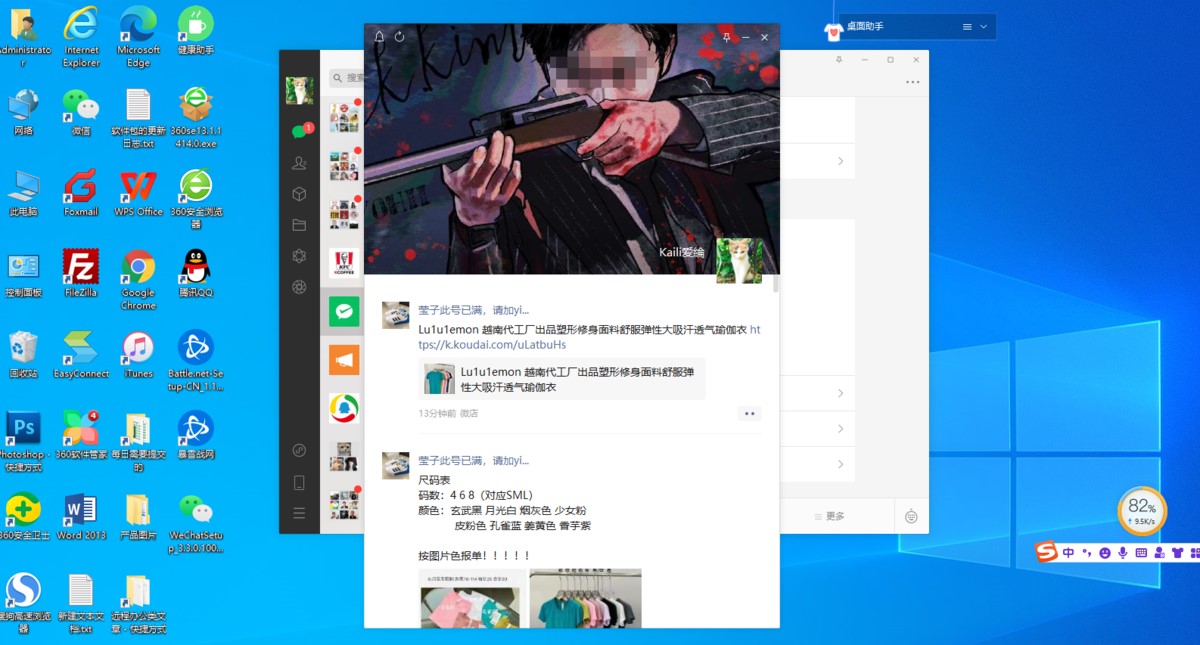Image resolution: width=1200 pixels, height=645 pixels.
Task: Open the orange megaphone subscription chat
Action: tap(344, 359)
